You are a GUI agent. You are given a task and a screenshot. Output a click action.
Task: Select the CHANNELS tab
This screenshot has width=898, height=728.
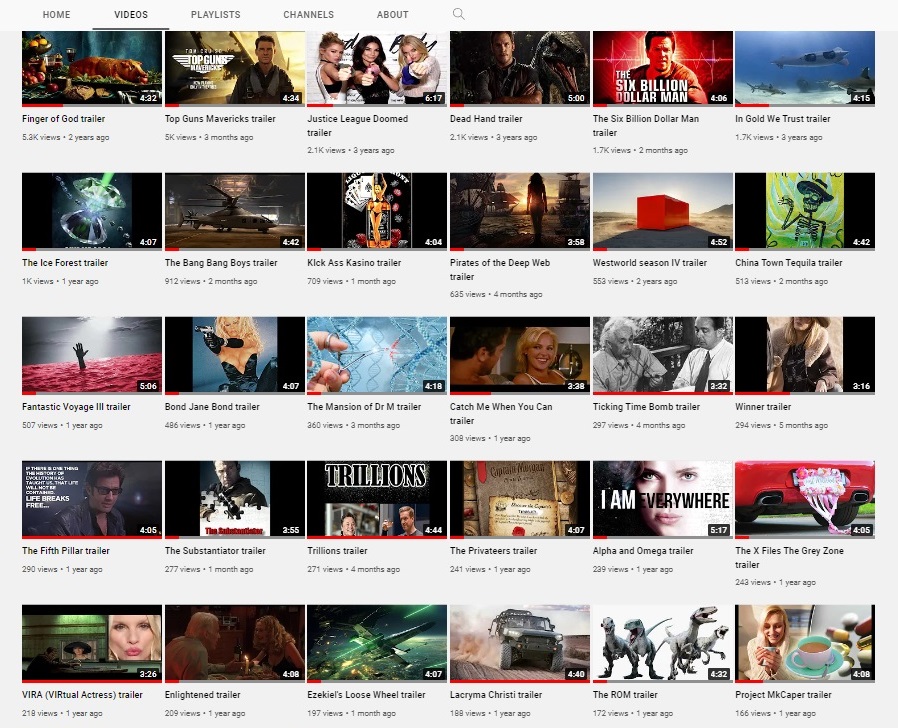[x=308, y=15]
